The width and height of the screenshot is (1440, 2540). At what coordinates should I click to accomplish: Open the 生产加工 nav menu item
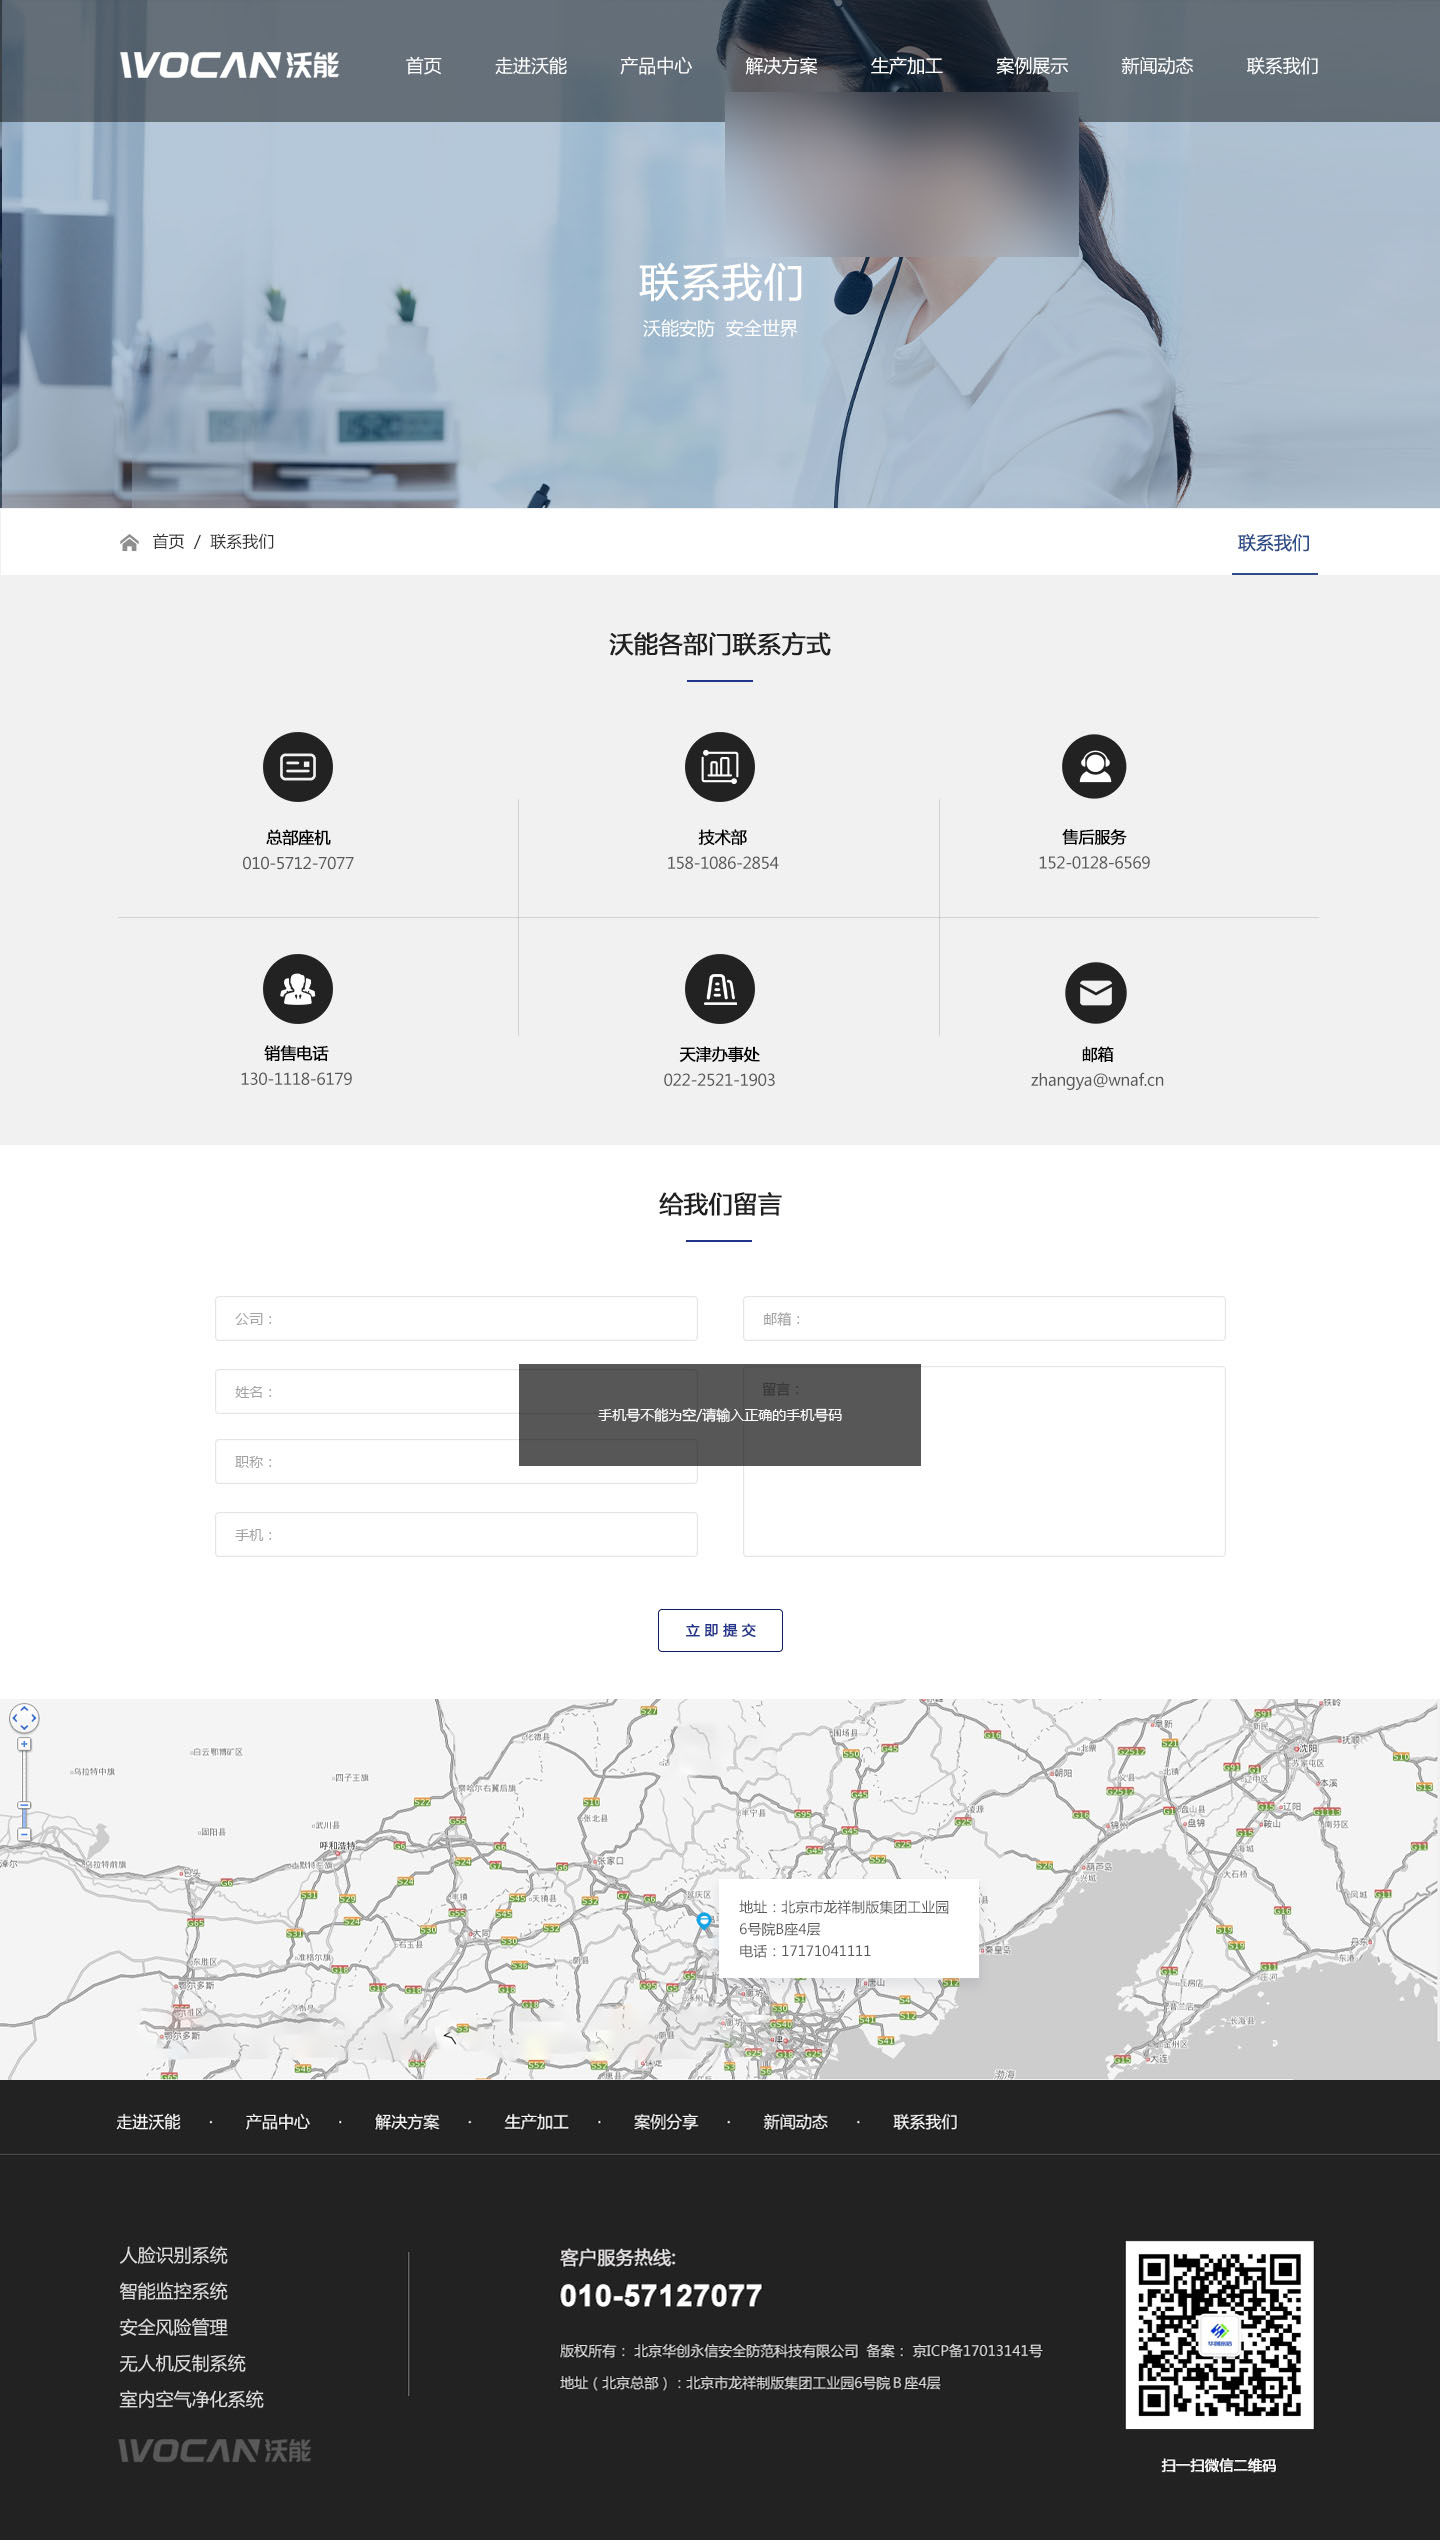tap(906, 66)
